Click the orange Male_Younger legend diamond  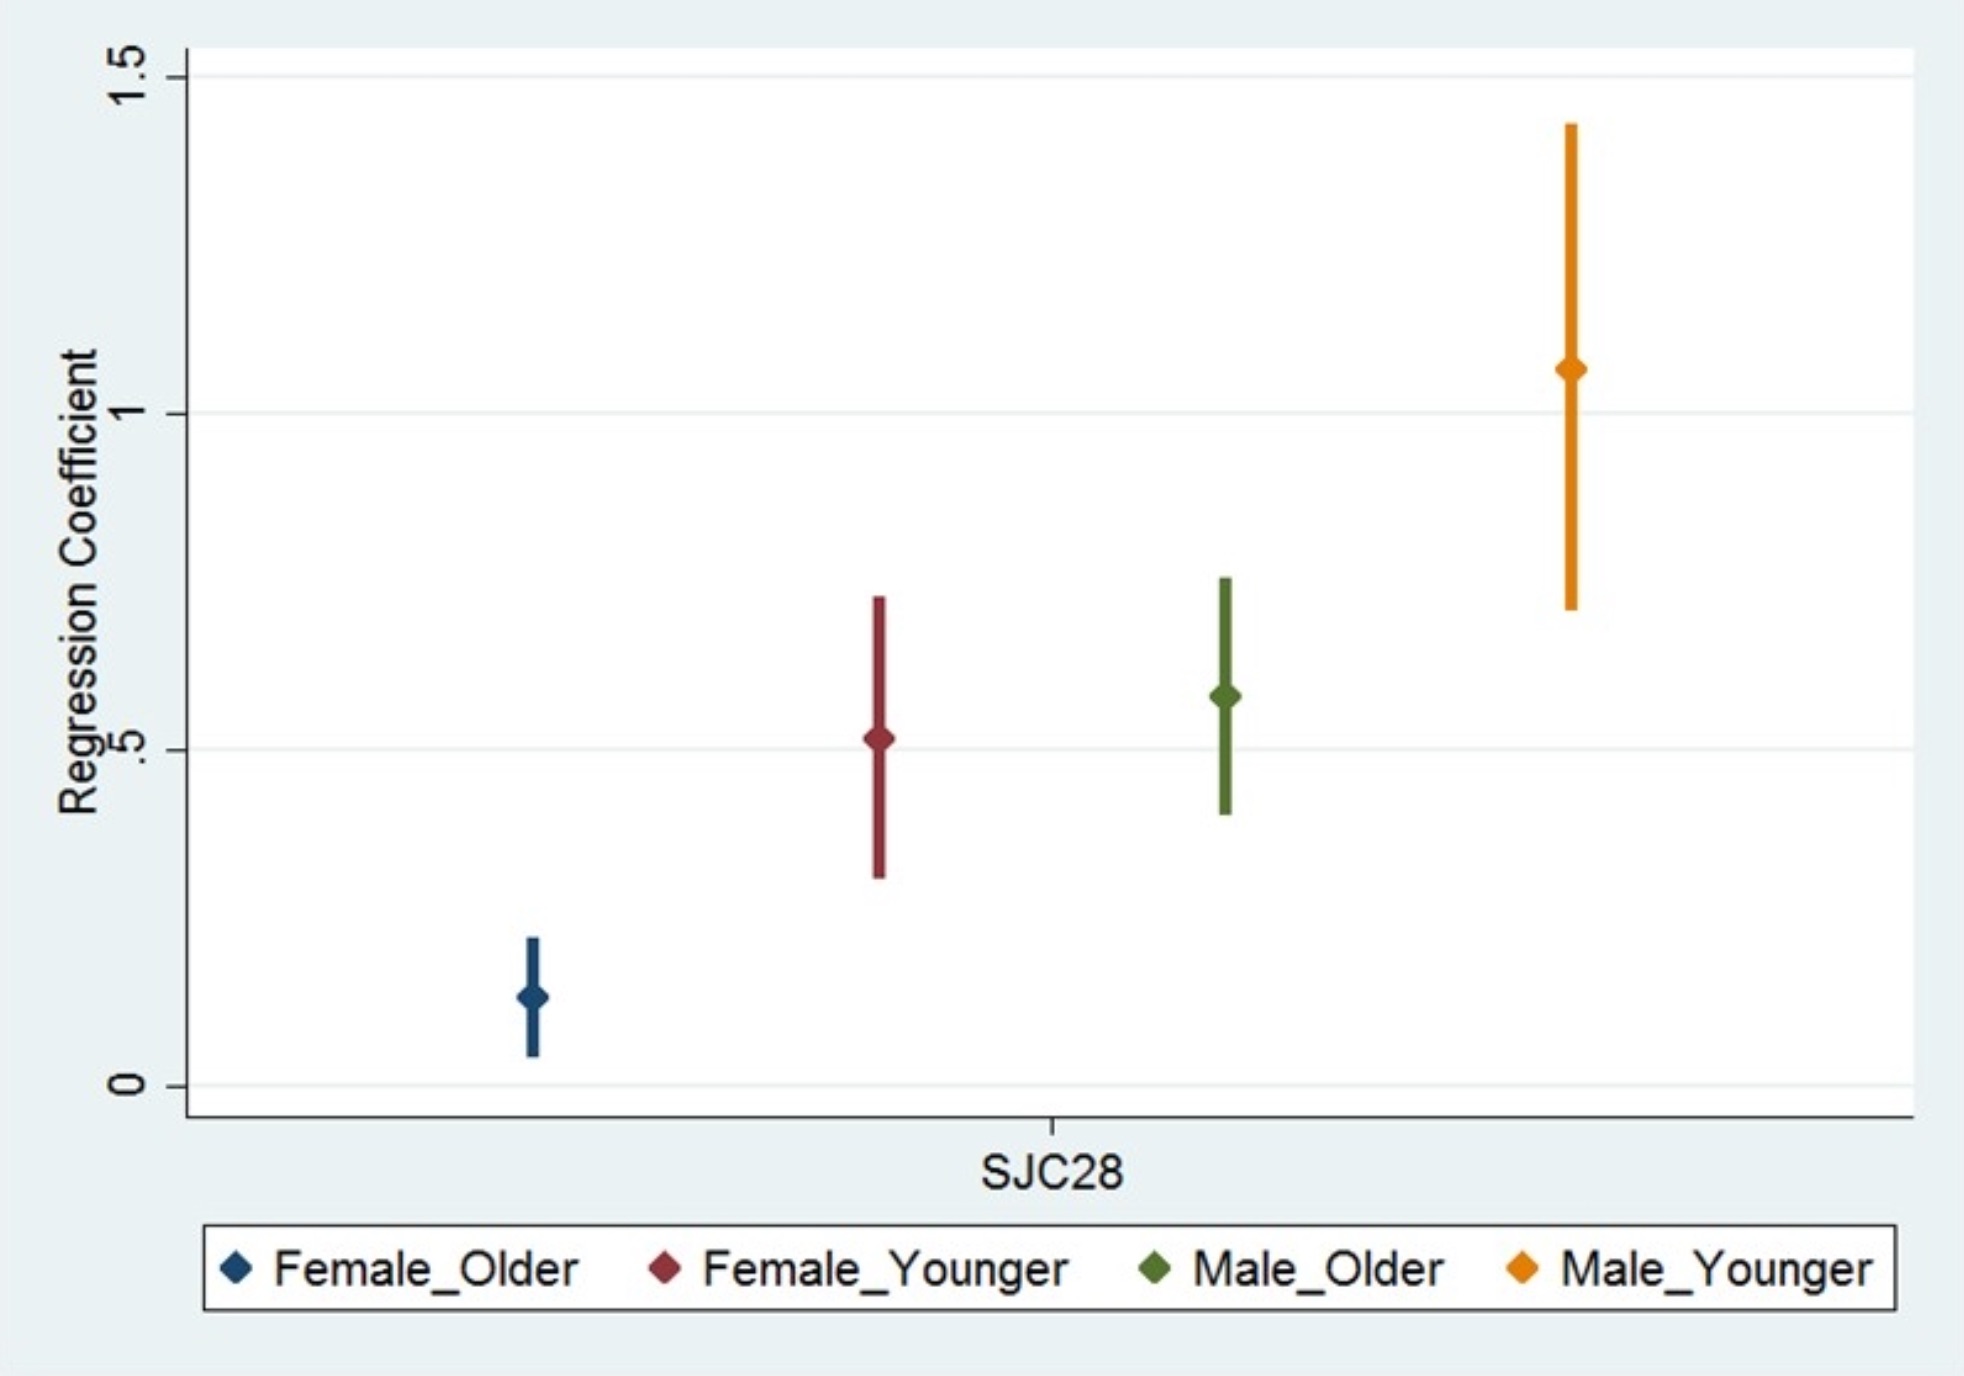[1522, 1268]
